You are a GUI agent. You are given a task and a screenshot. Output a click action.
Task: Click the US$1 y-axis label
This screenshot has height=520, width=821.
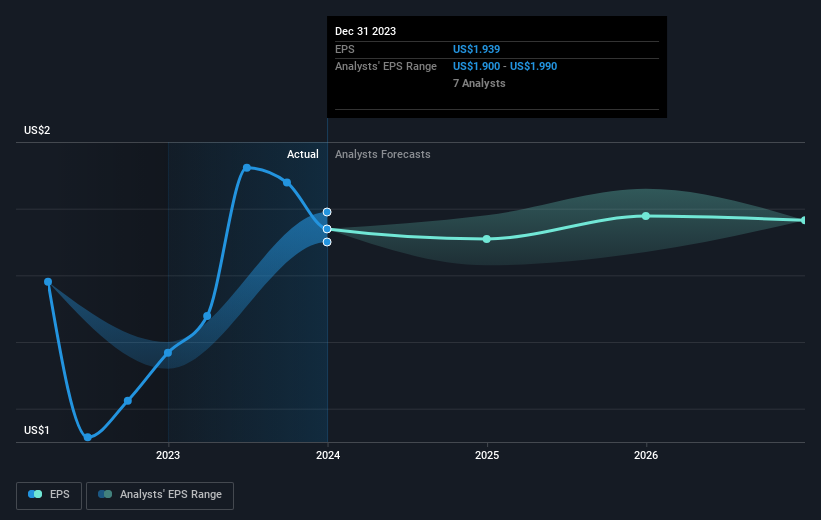[37, 430]
